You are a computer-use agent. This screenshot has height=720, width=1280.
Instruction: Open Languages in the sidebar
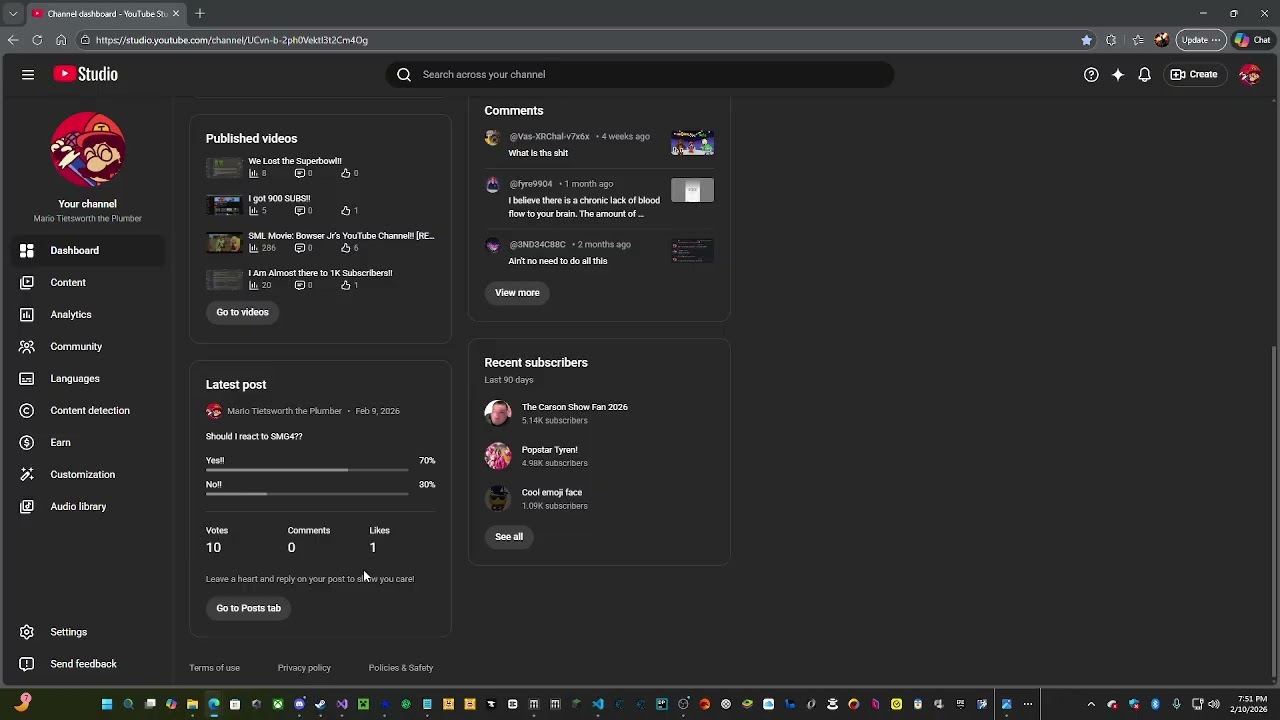pyautogui.click(x=87, y=378)
